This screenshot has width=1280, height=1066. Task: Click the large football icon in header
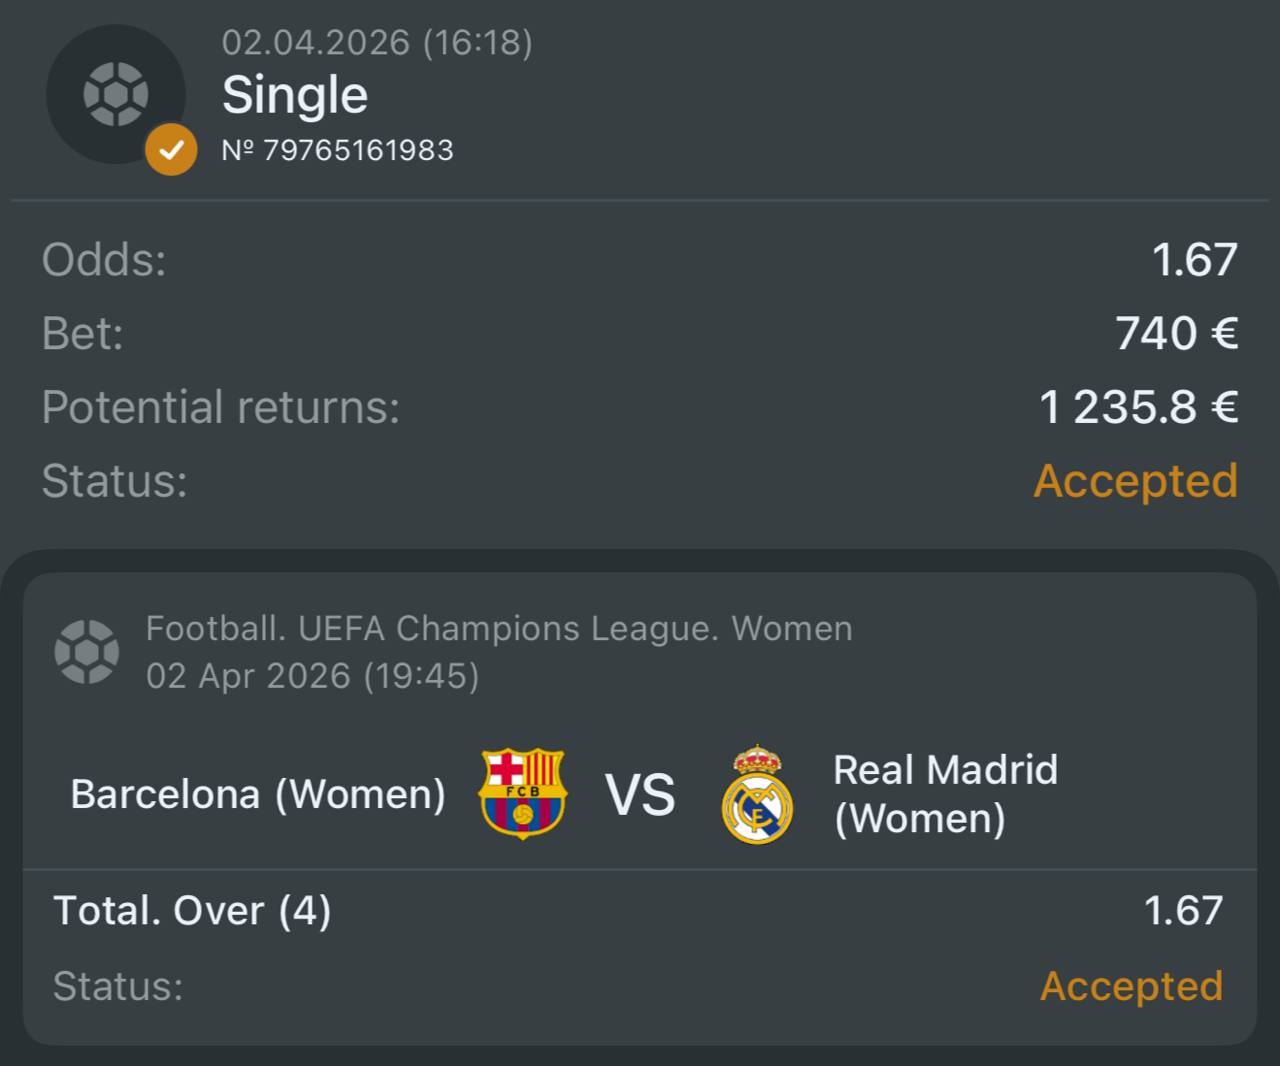116,94
